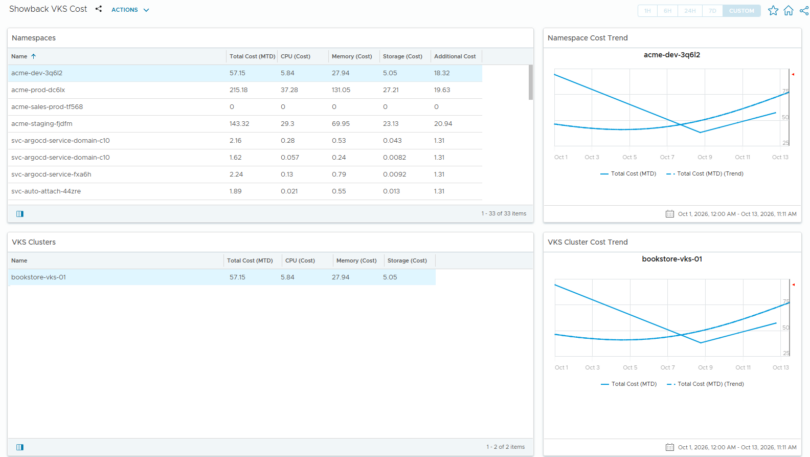Click the Namespace Cost Trend widget title

587,38
